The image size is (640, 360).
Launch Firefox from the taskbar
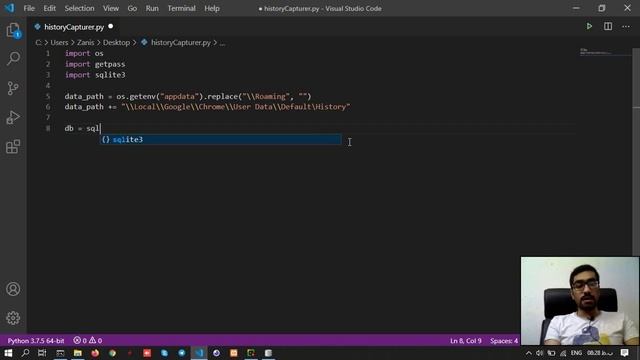[95, 353]
